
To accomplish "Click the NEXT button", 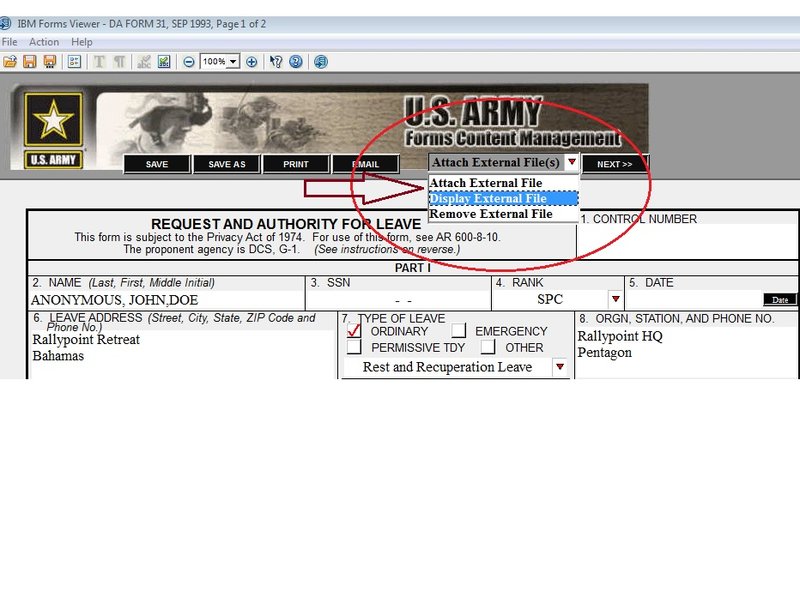I will point(617,163).
